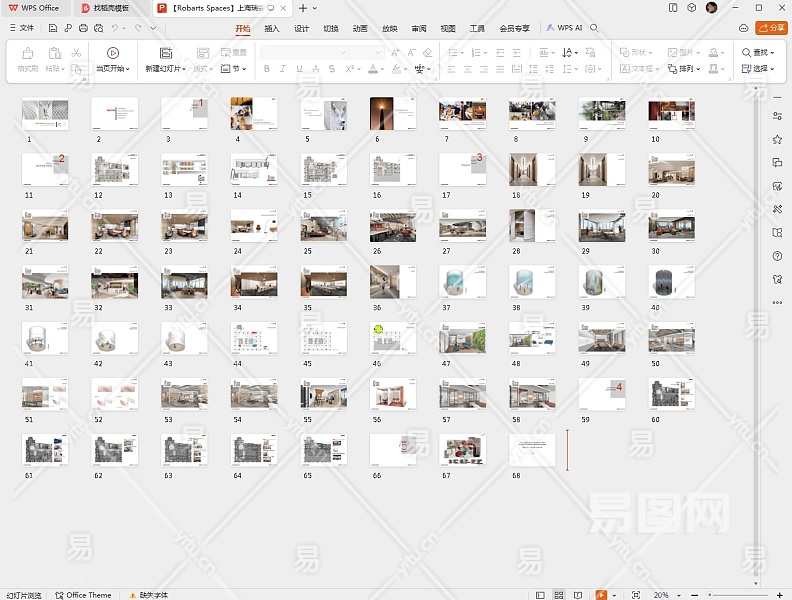The height and width of the screenshot is (600, 792).
Task: Switch to slide sorter view mode
Action: [559, 595]
